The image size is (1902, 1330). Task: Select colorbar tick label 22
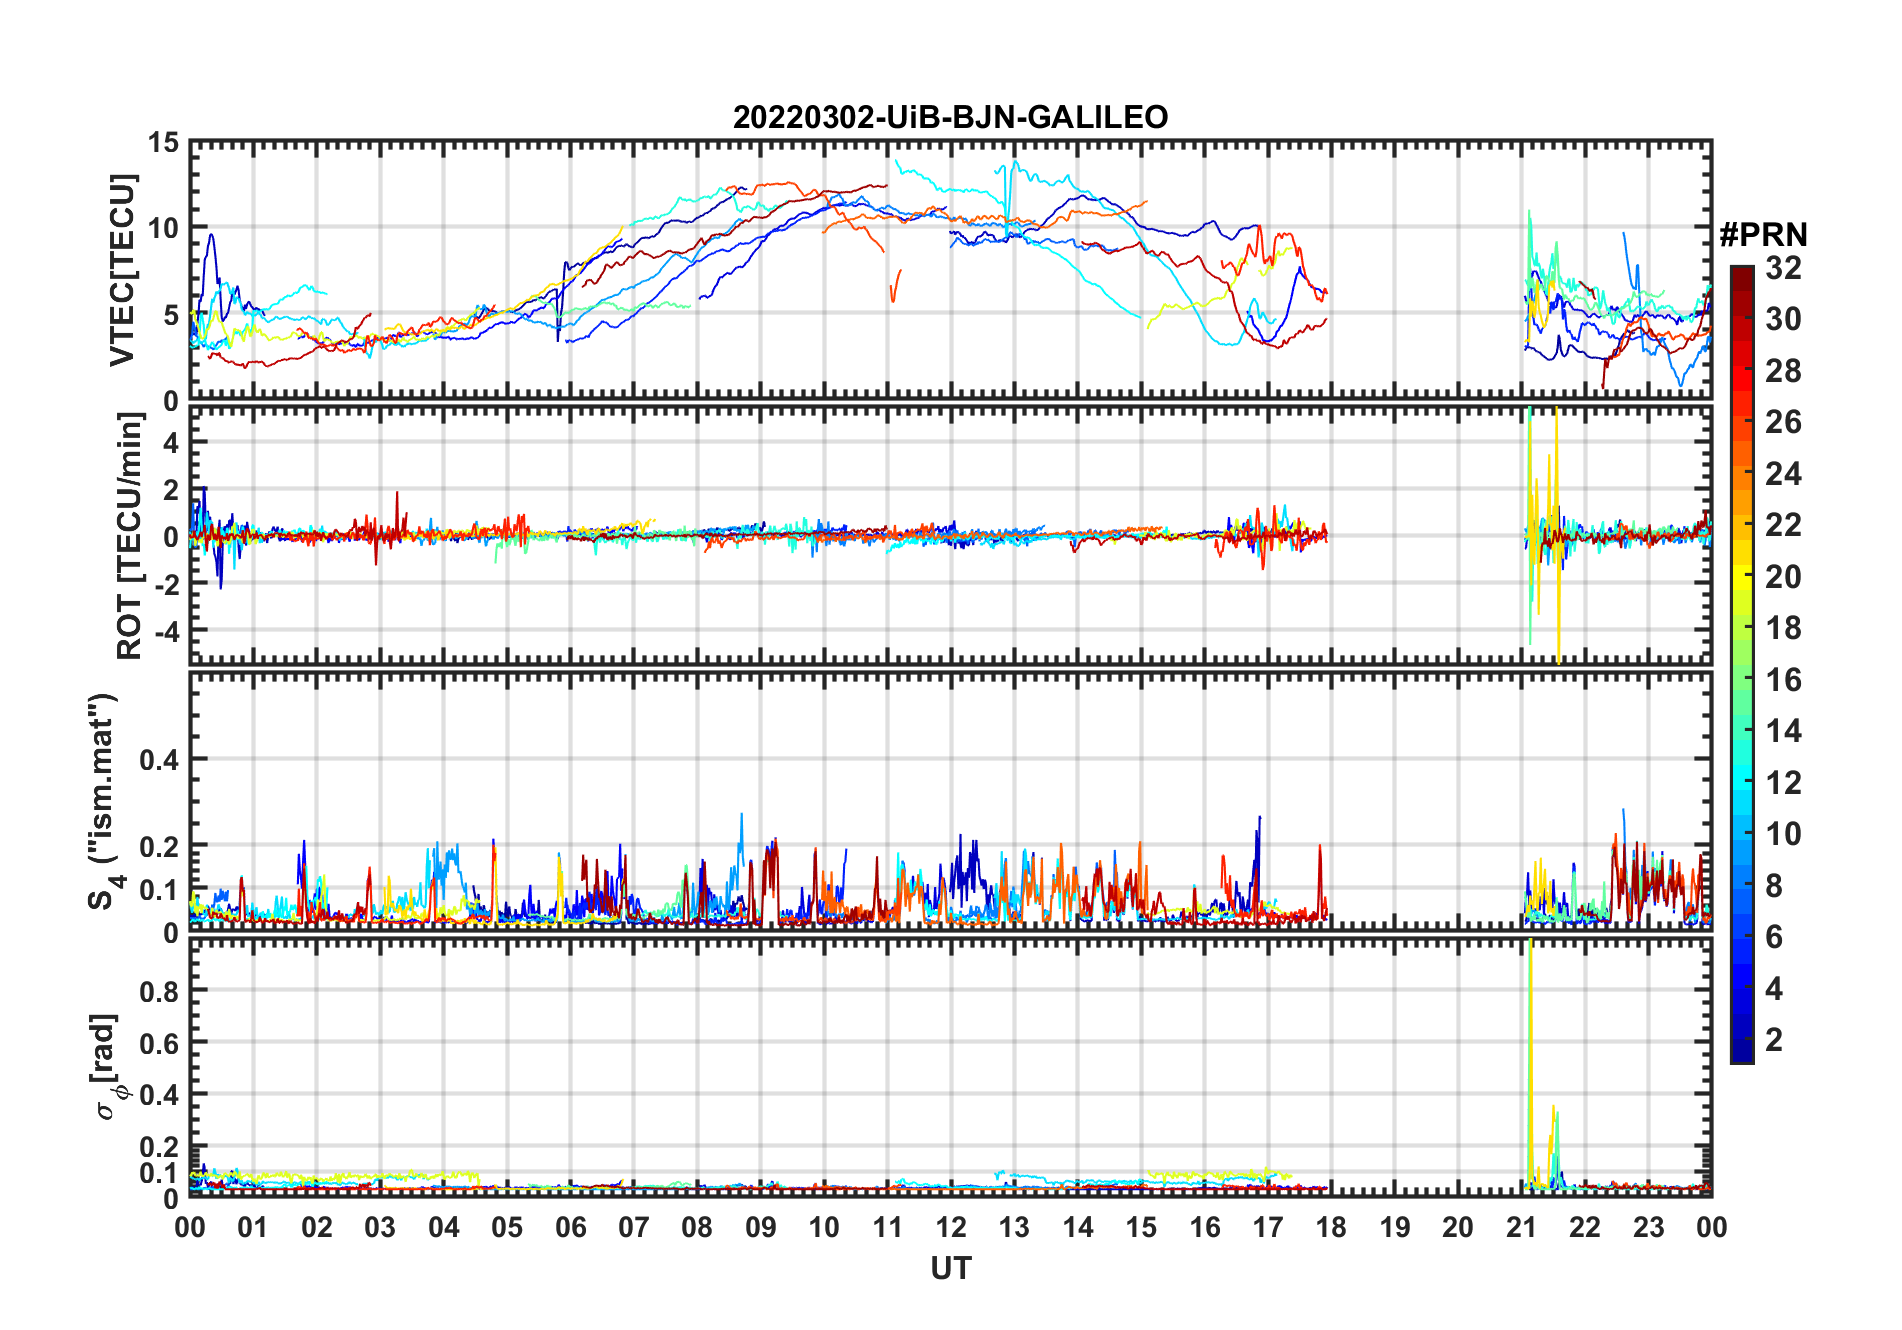coord(1783,524)
